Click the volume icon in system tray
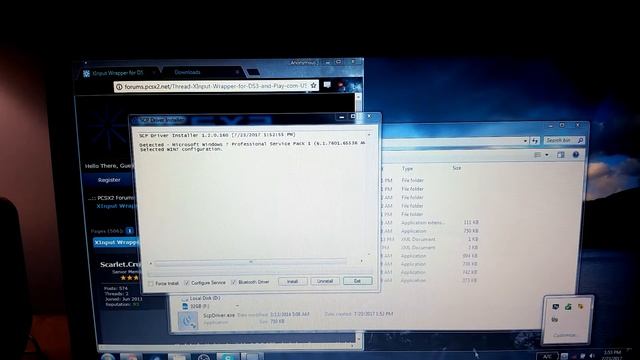Viewport: 640px width, 360px height. tap(592, 356)
